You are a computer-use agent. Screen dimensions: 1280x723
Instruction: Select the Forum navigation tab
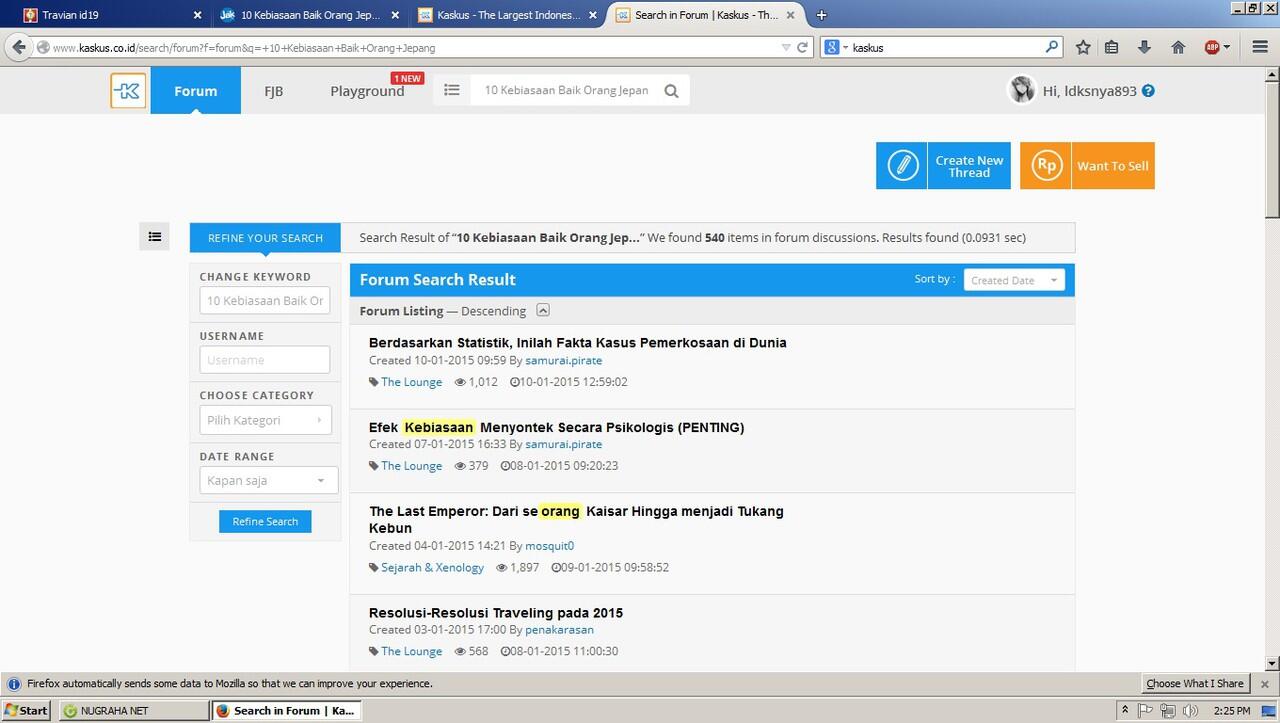click(195, 90)
